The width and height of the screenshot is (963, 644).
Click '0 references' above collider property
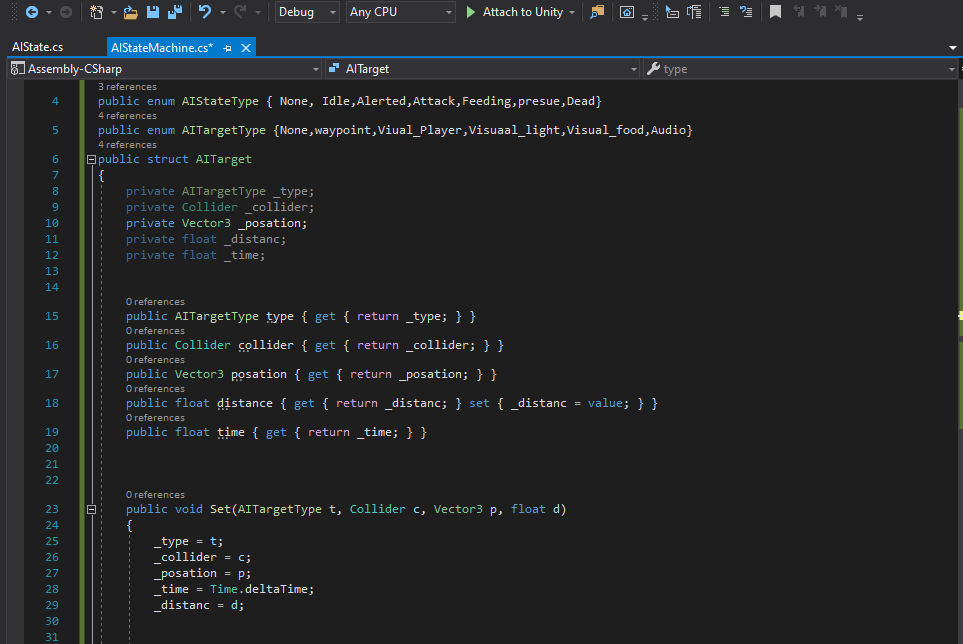(x=155, y=330)
